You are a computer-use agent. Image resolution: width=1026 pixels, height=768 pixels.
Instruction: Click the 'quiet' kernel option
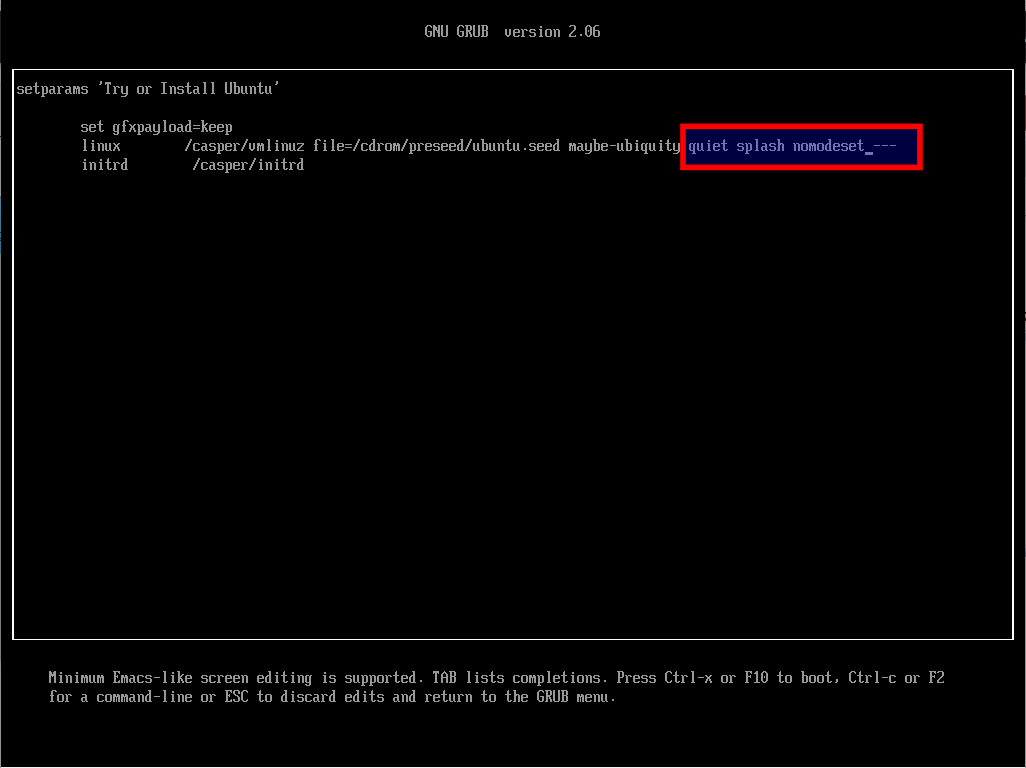click(708, 146)
